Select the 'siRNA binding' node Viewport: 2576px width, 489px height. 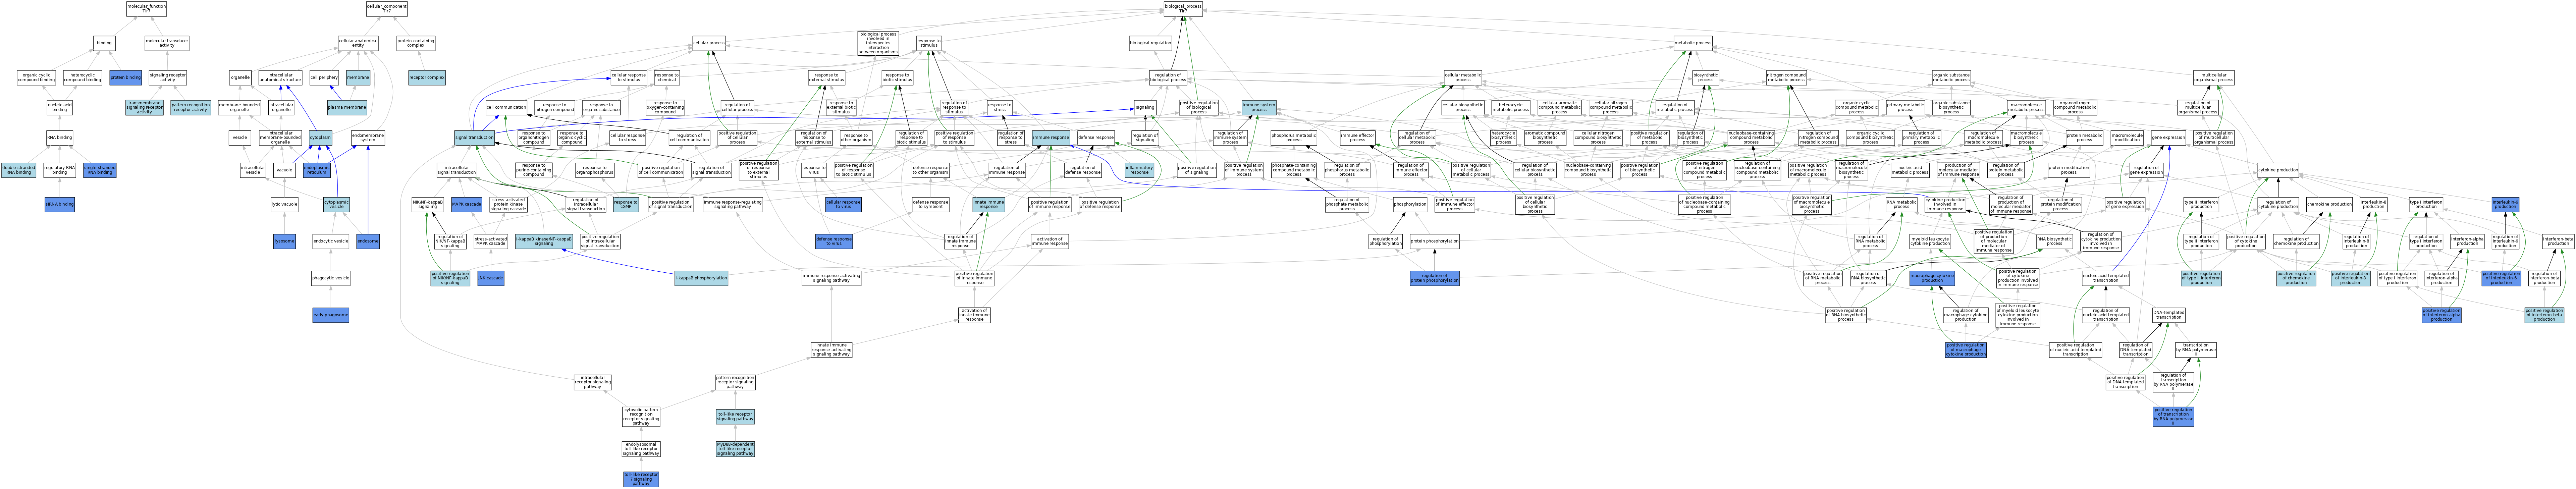[60, 205]
